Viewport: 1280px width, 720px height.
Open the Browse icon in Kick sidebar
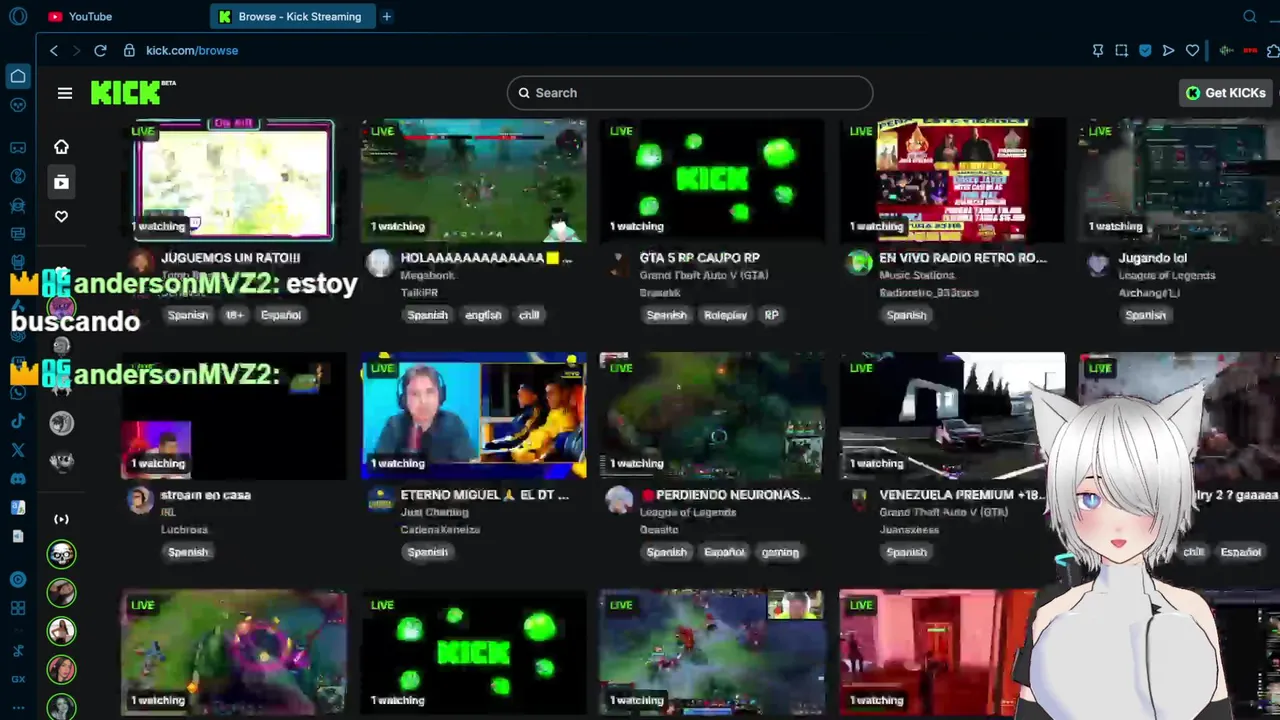tap(61, 182)
